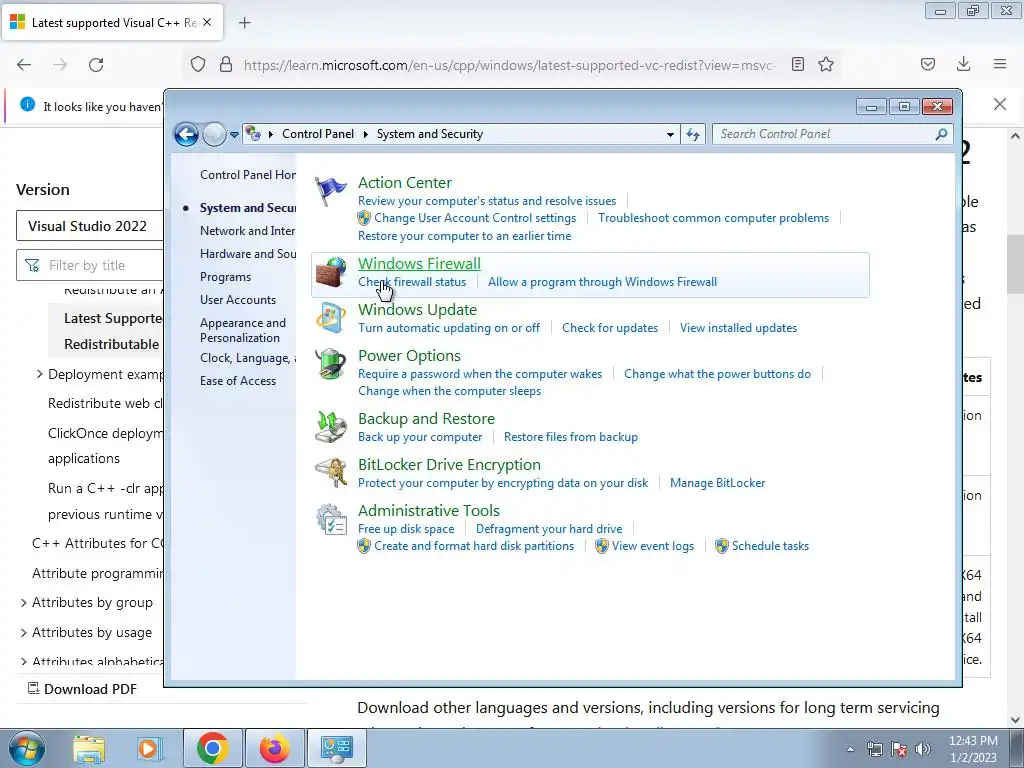Click Check for updates link
This screenshot has height=768, width=1024.
(x=610, y=328)
